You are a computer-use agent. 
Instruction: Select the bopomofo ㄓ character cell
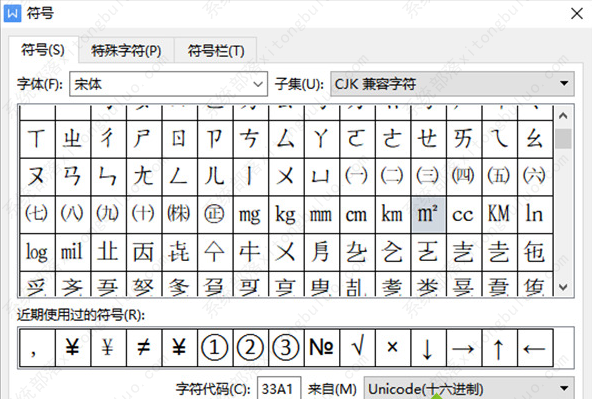tap(73, 139)
